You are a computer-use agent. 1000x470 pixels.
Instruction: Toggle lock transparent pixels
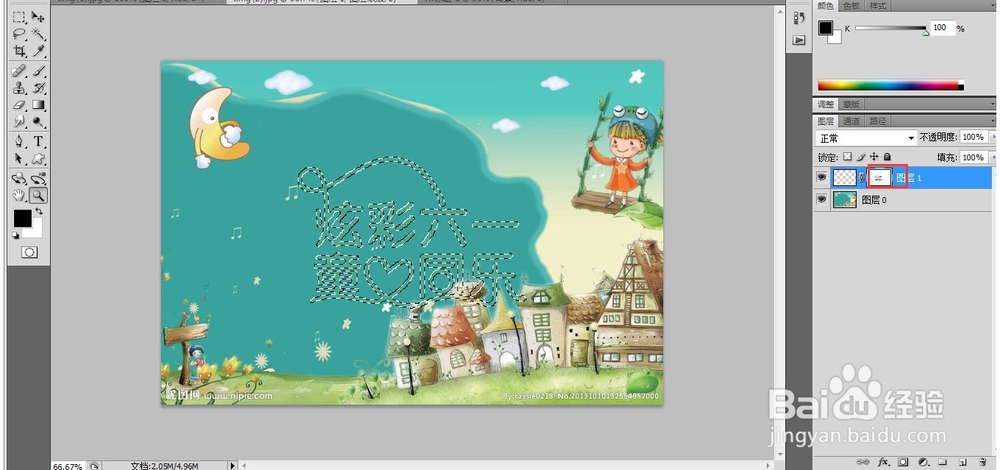tap(848, 156)
